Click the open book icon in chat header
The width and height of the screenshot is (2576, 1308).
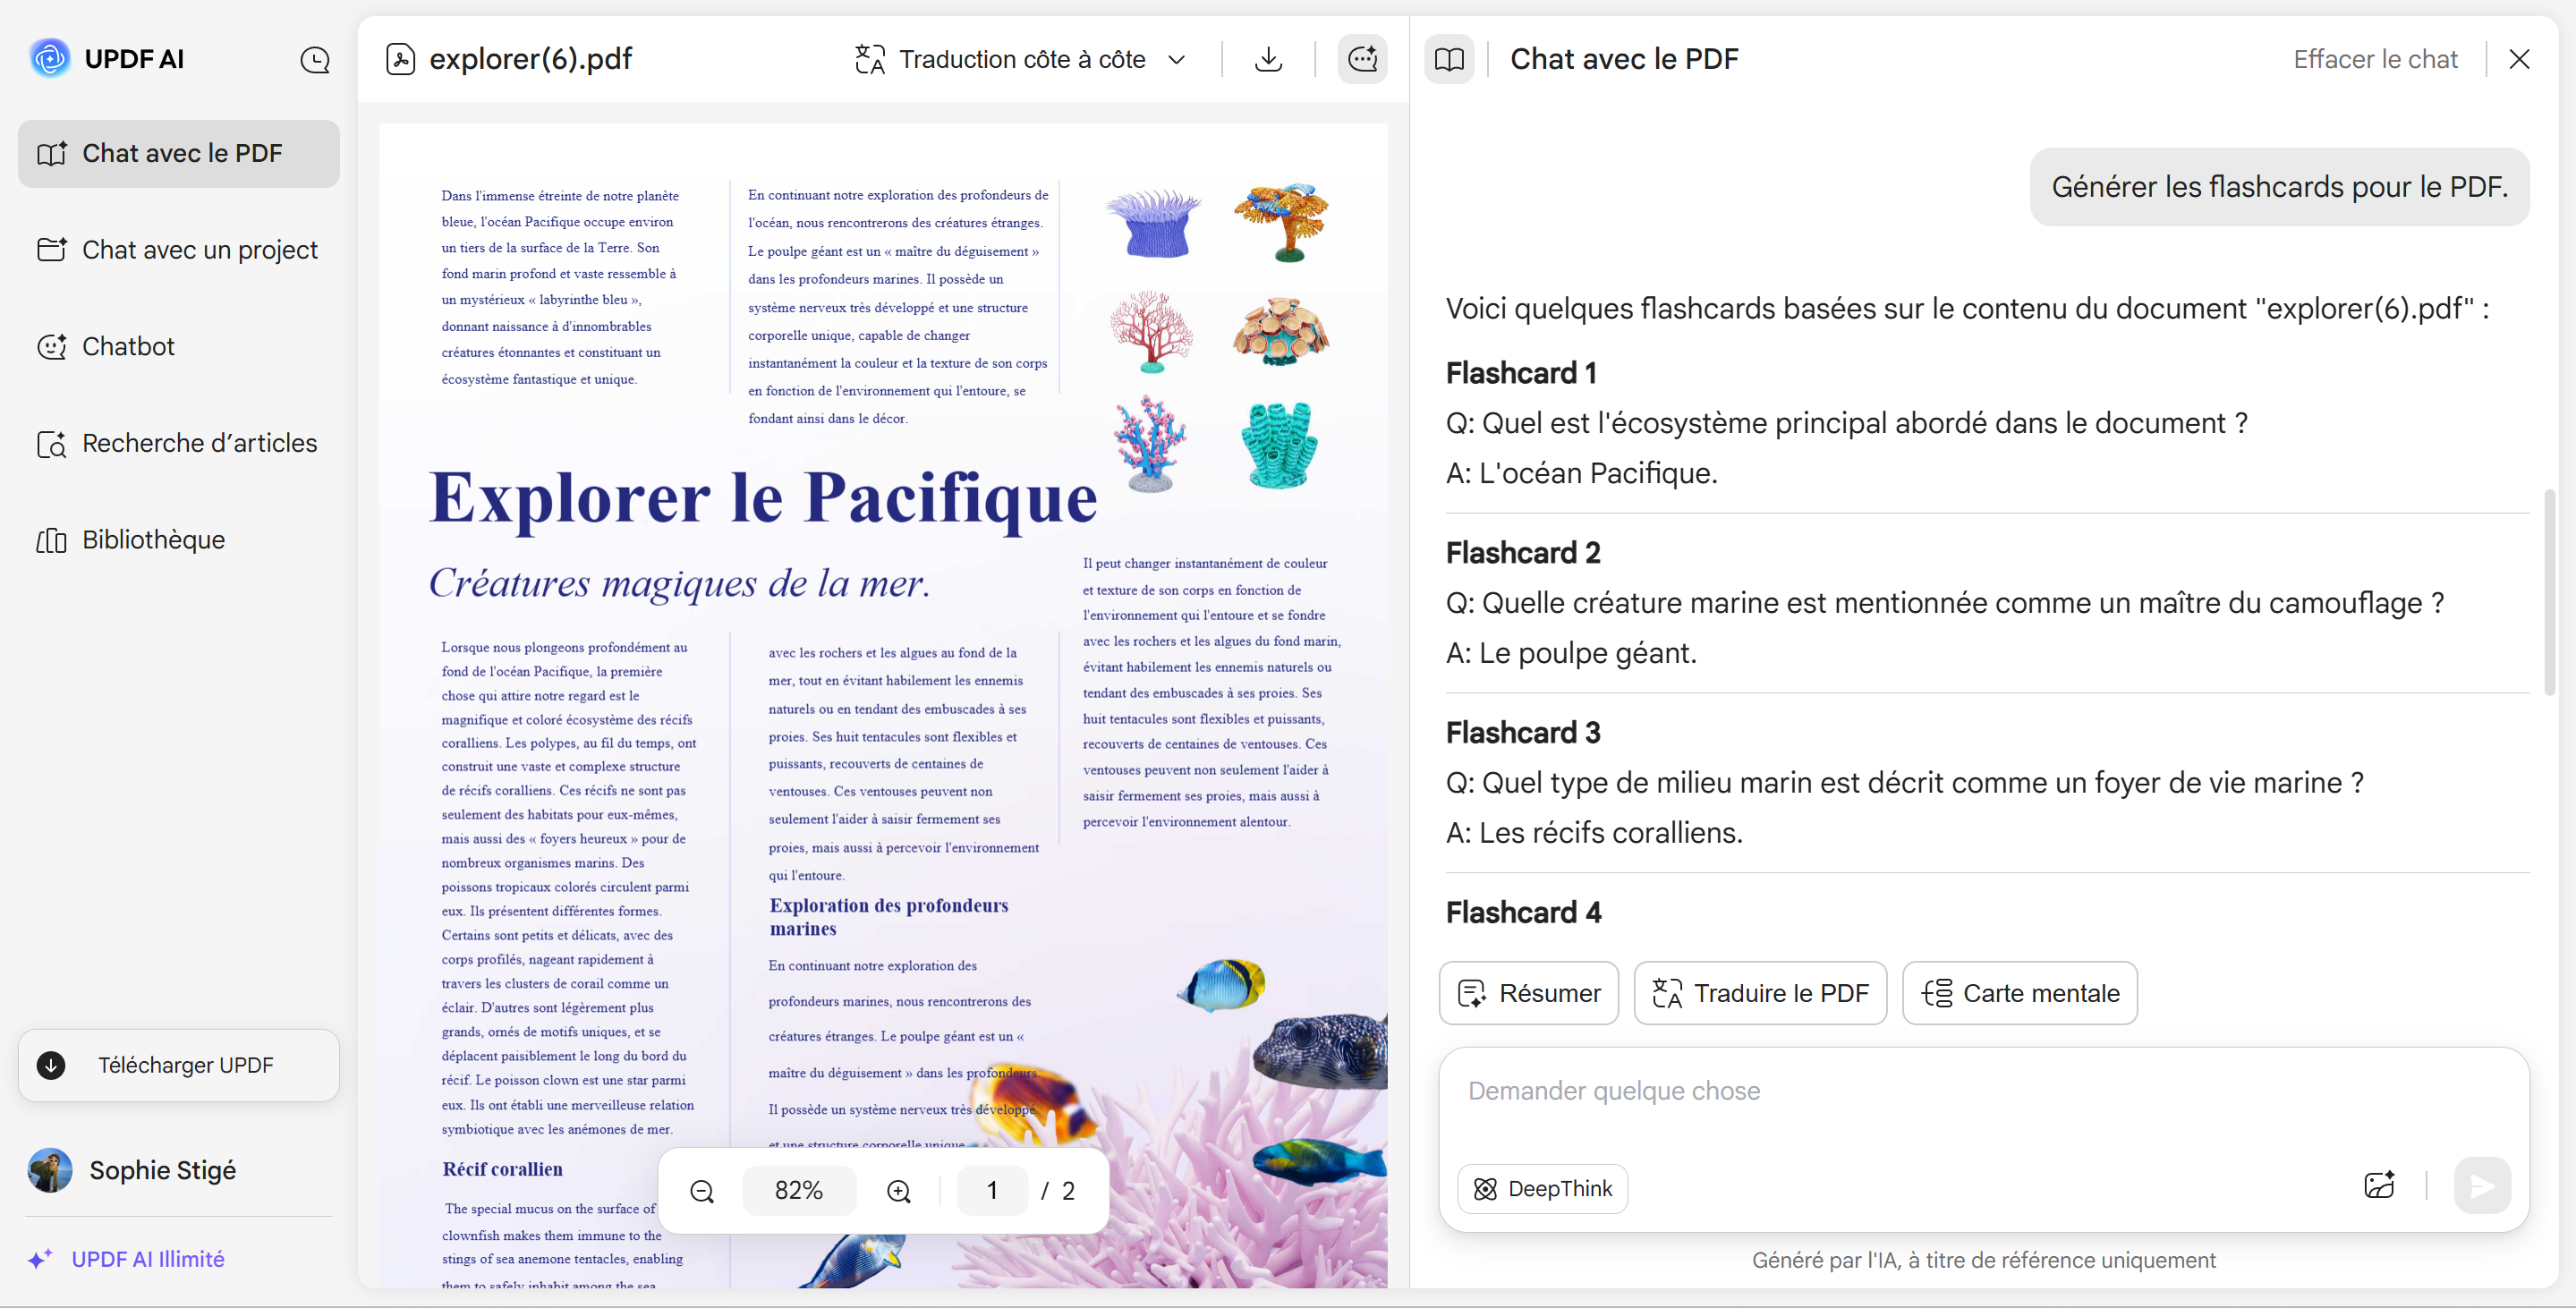1449,59
